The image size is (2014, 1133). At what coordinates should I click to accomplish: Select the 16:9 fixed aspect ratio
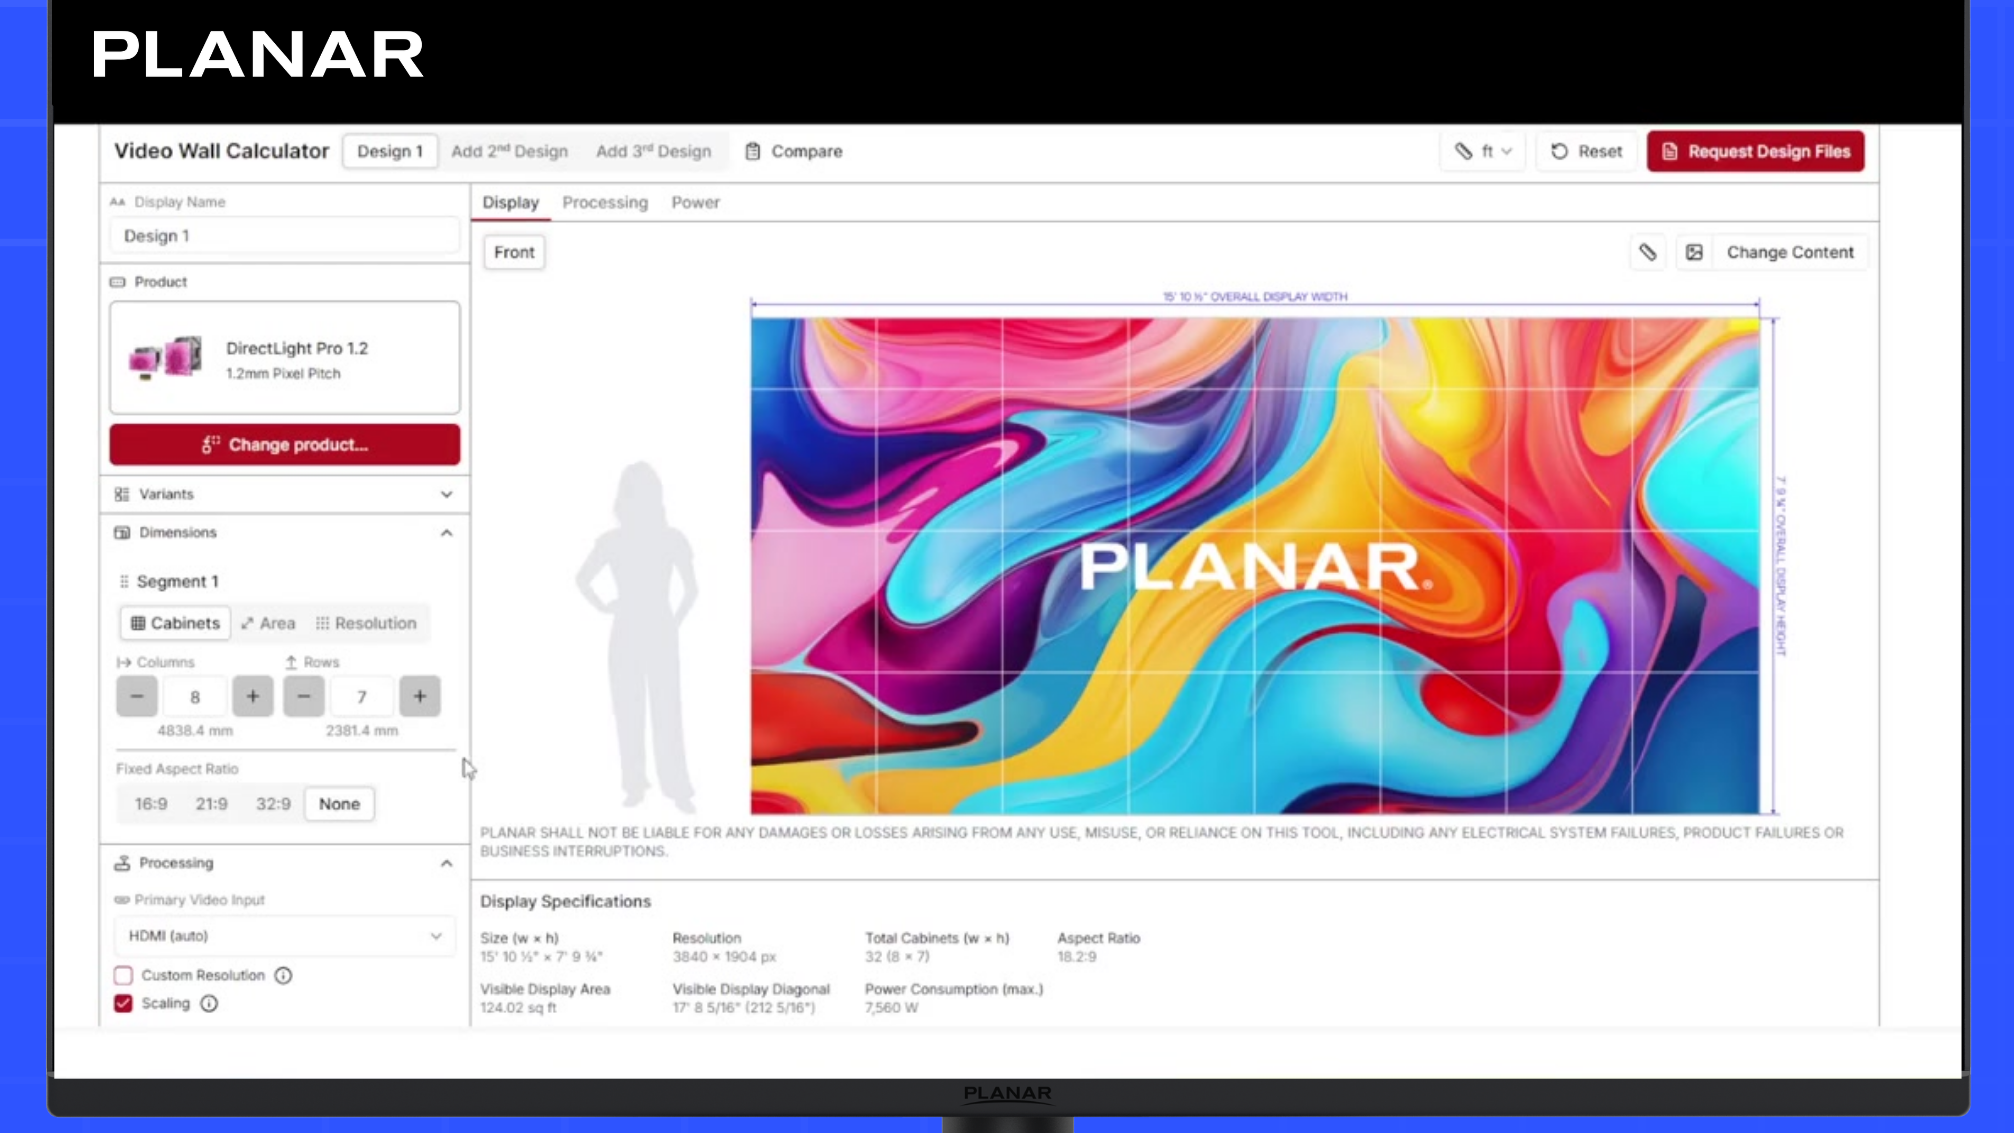click(150, 803)
